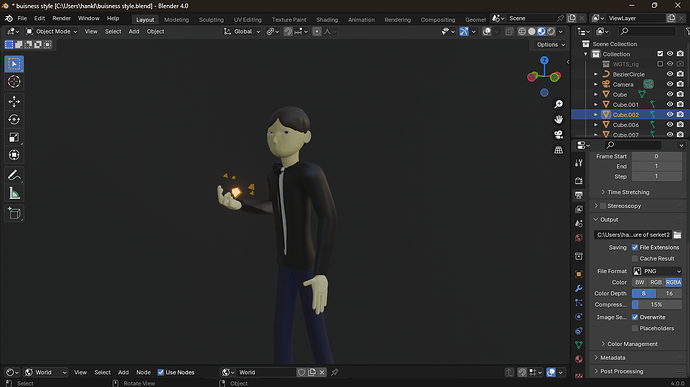The height and width of the screenshot is (387, 690).
Task: Set color depth to 16
Action: (x=669, y=294)
